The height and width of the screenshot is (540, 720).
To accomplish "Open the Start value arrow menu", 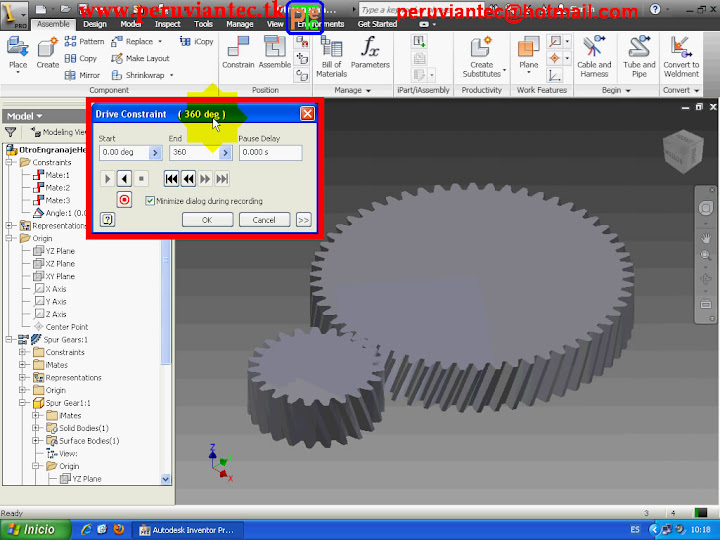I will point(155,152).
